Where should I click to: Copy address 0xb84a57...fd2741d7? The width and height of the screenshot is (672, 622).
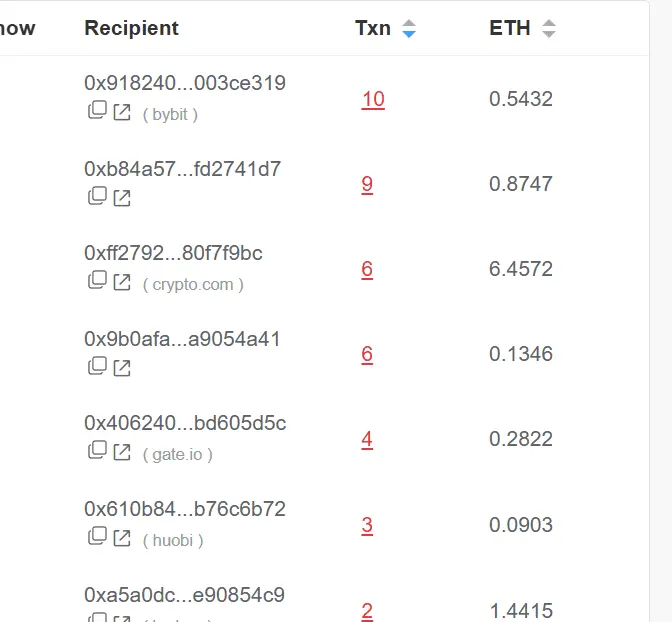[x=97, y=196]
